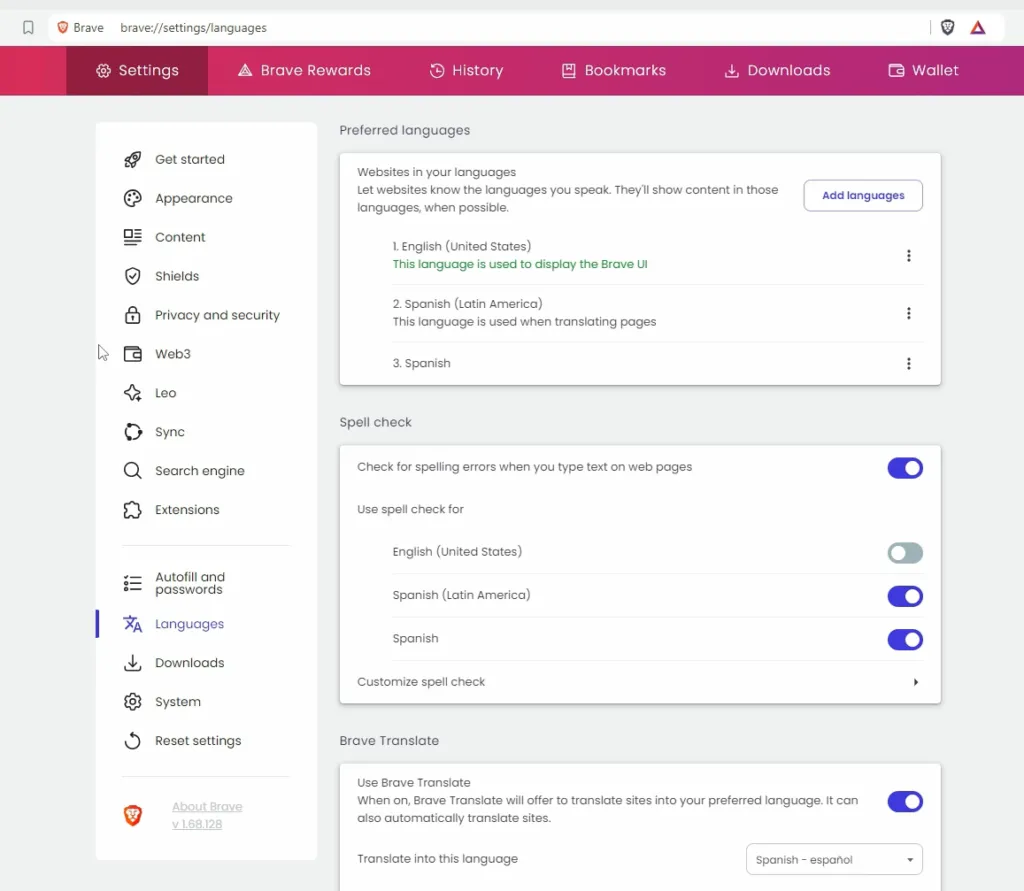Open more options for Spanish (Latin America)
Viewport: 1024px width, 891px height.
908,313
